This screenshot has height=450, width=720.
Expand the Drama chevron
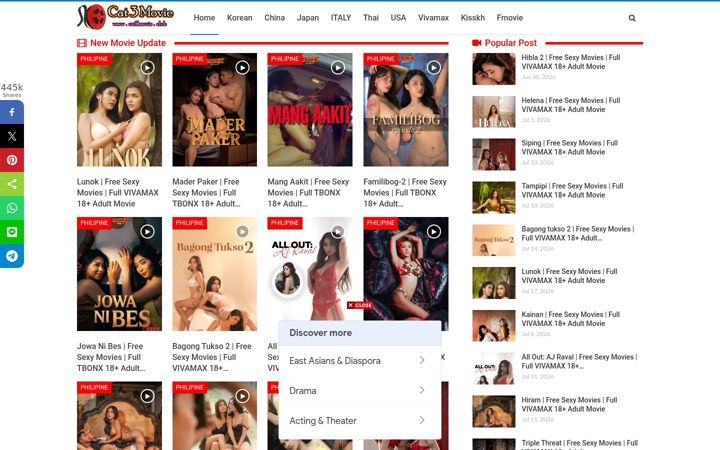pos(422,390)
